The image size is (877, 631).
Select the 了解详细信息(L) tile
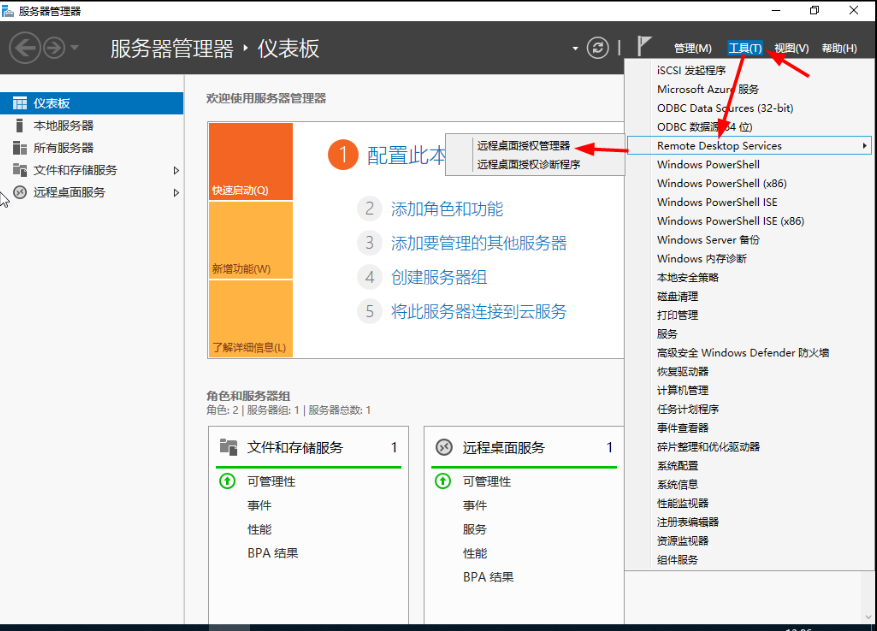(251, 318)
